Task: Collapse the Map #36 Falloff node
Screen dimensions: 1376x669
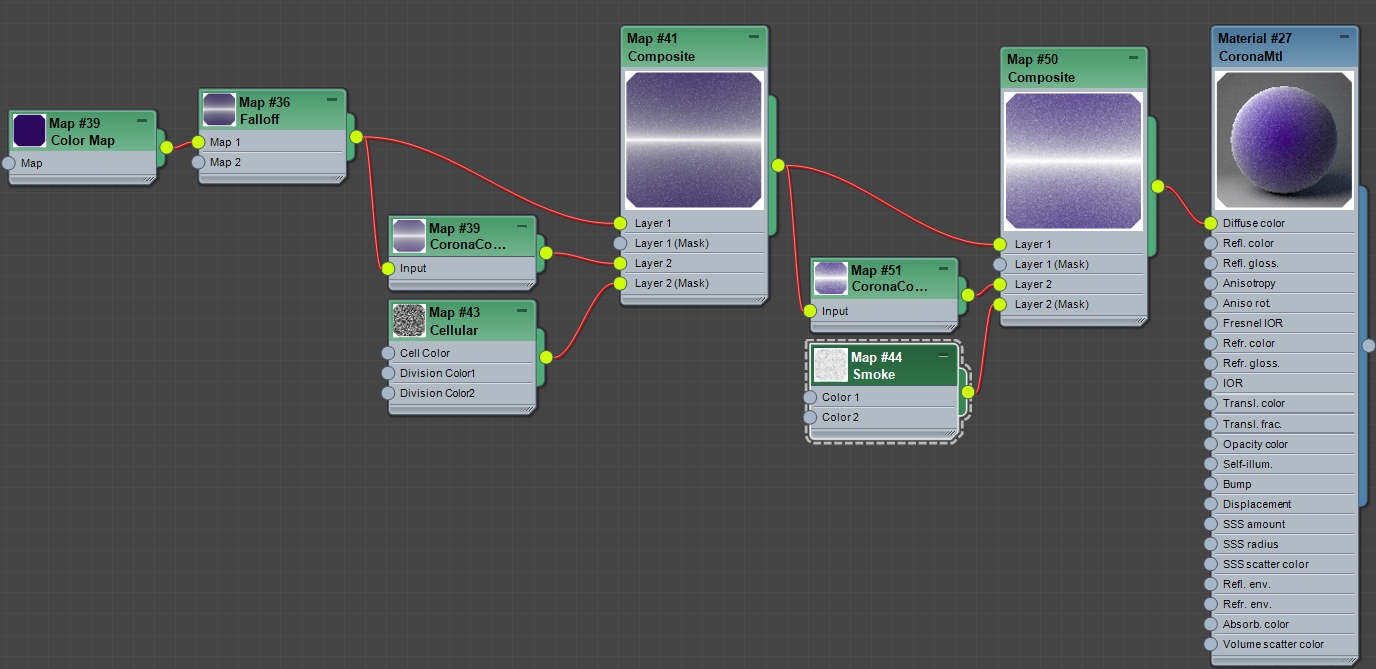Action: (331, 100)
